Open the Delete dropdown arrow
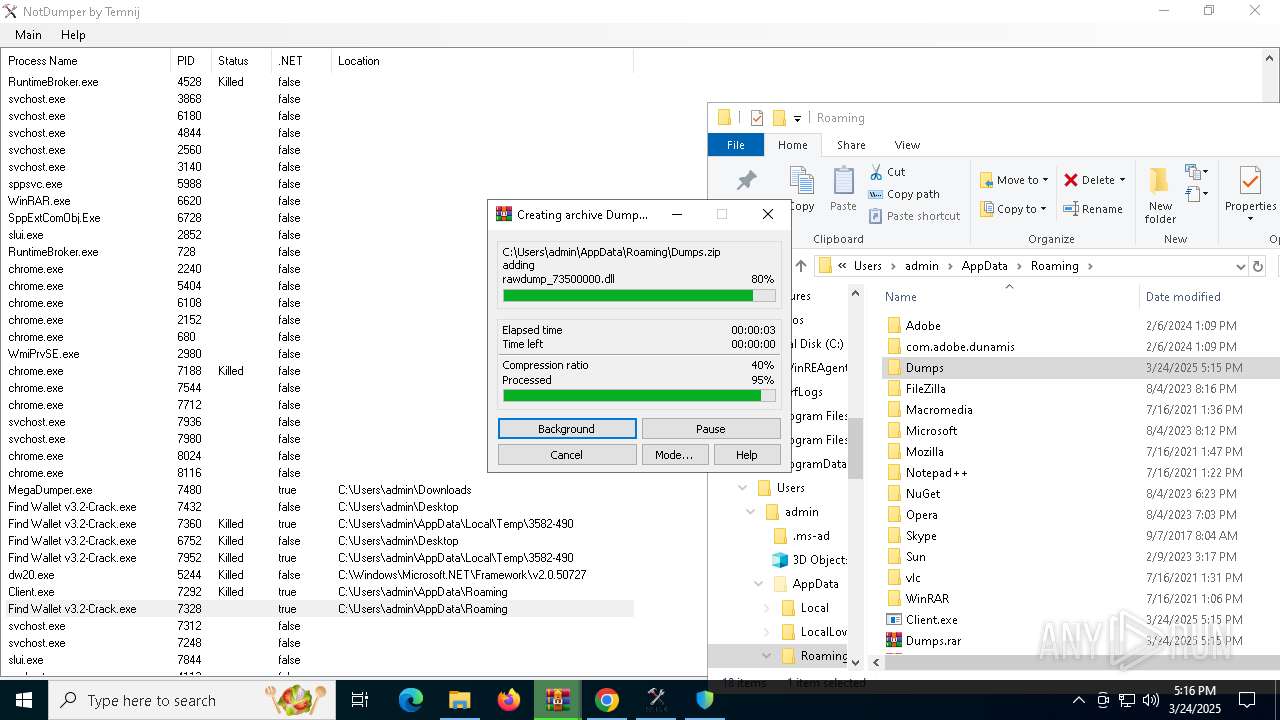 (1122, 180)
